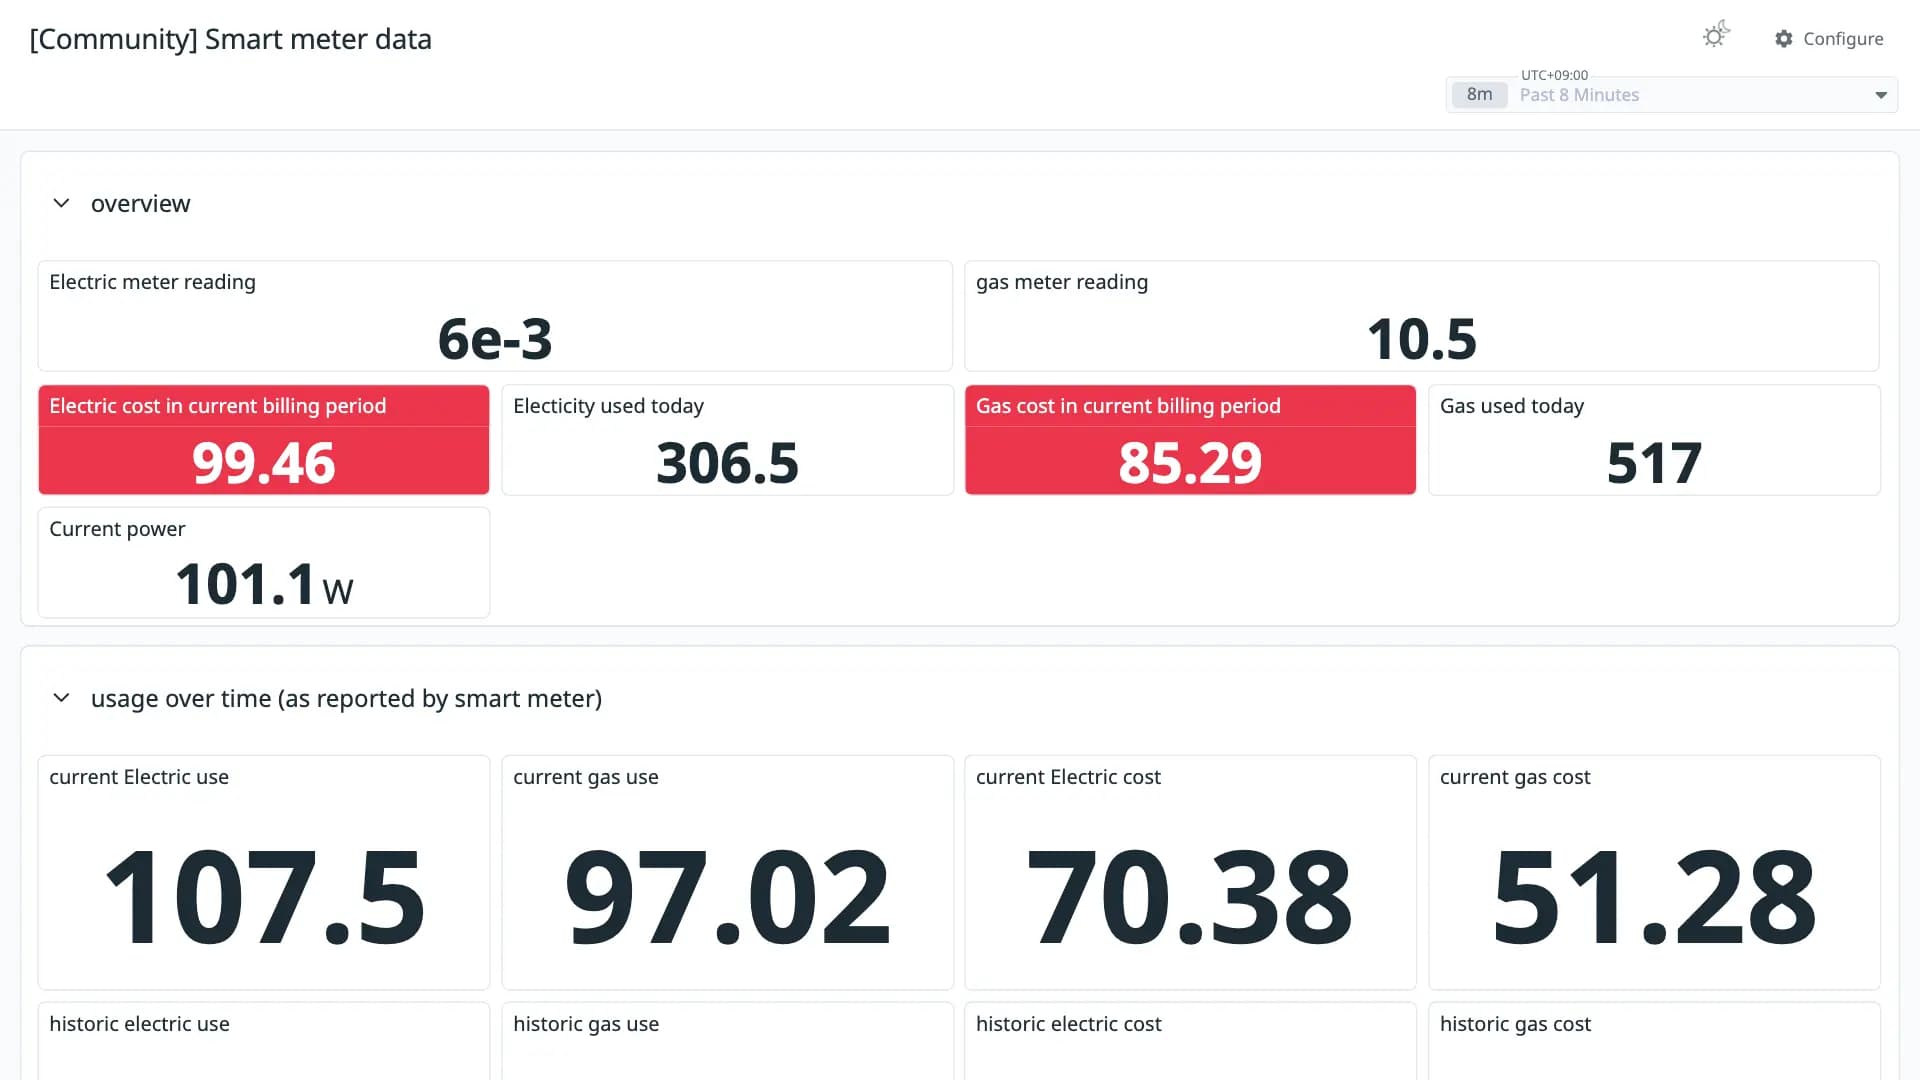
Task: Open the Past 8 Minutes time selector
Action: coord(1671,95)
